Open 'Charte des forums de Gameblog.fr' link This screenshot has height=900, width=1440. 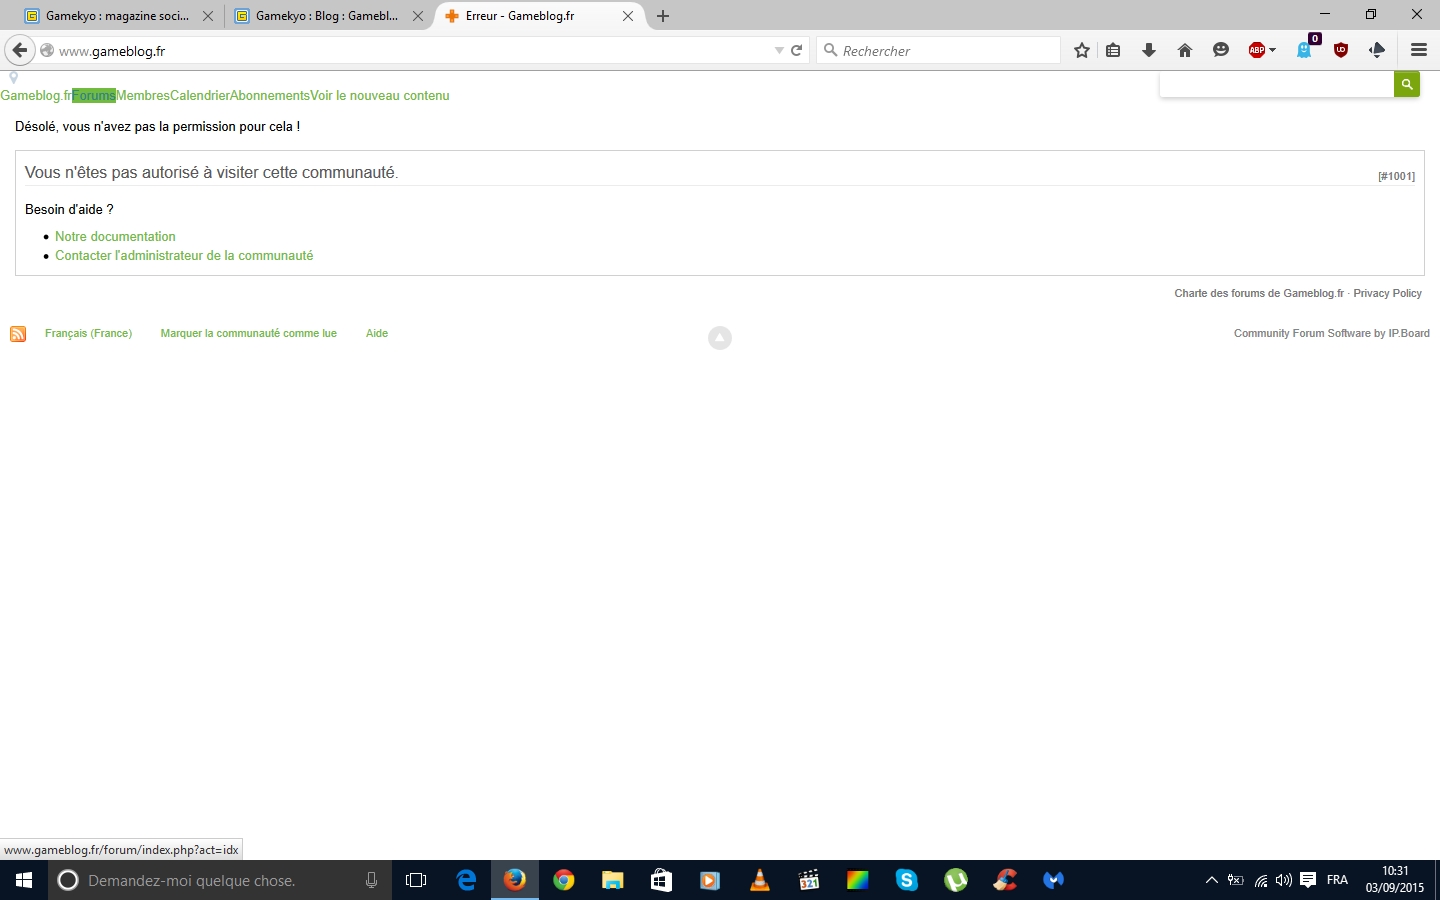[1259, 294]
